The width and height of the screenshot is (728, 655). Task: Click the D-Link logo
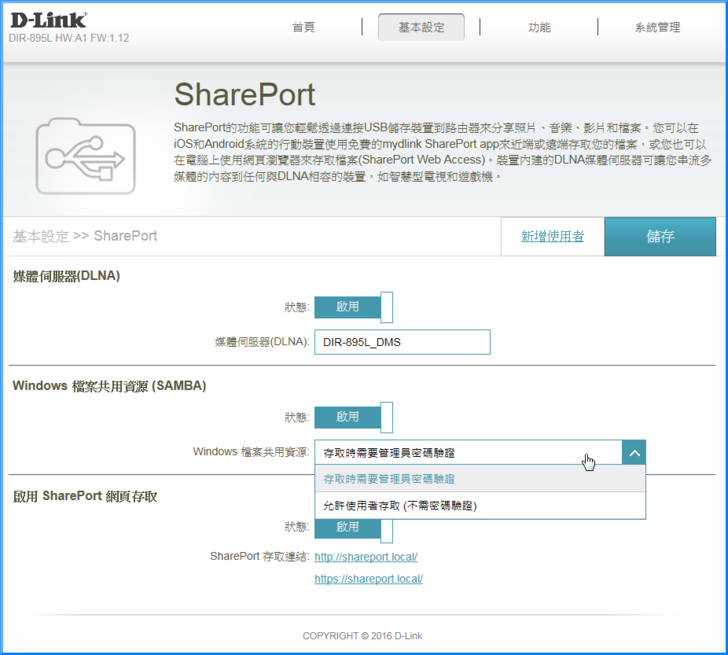click(x=48, y=19)
